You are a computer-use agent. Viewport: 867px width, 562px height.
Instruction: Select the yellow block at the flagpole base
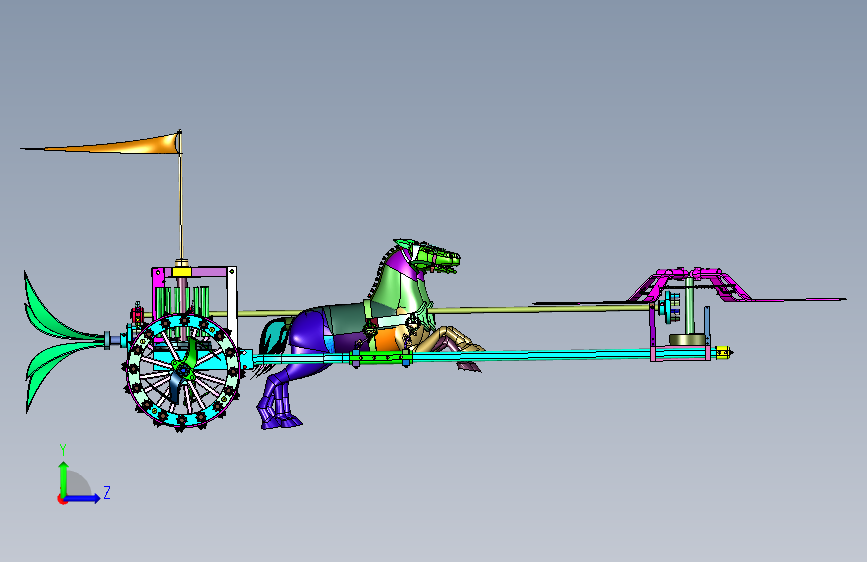click(x=181, y=272)
